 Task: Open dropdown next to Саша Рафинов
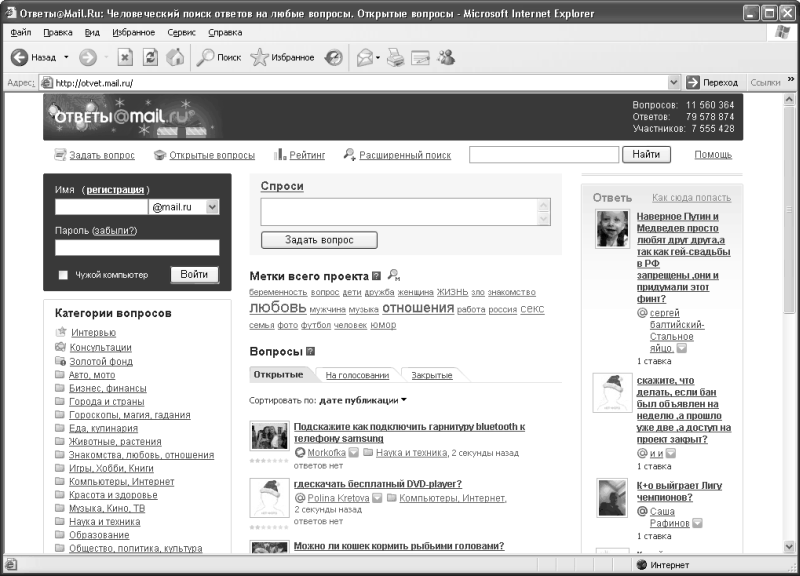click(x=697, y=523)
